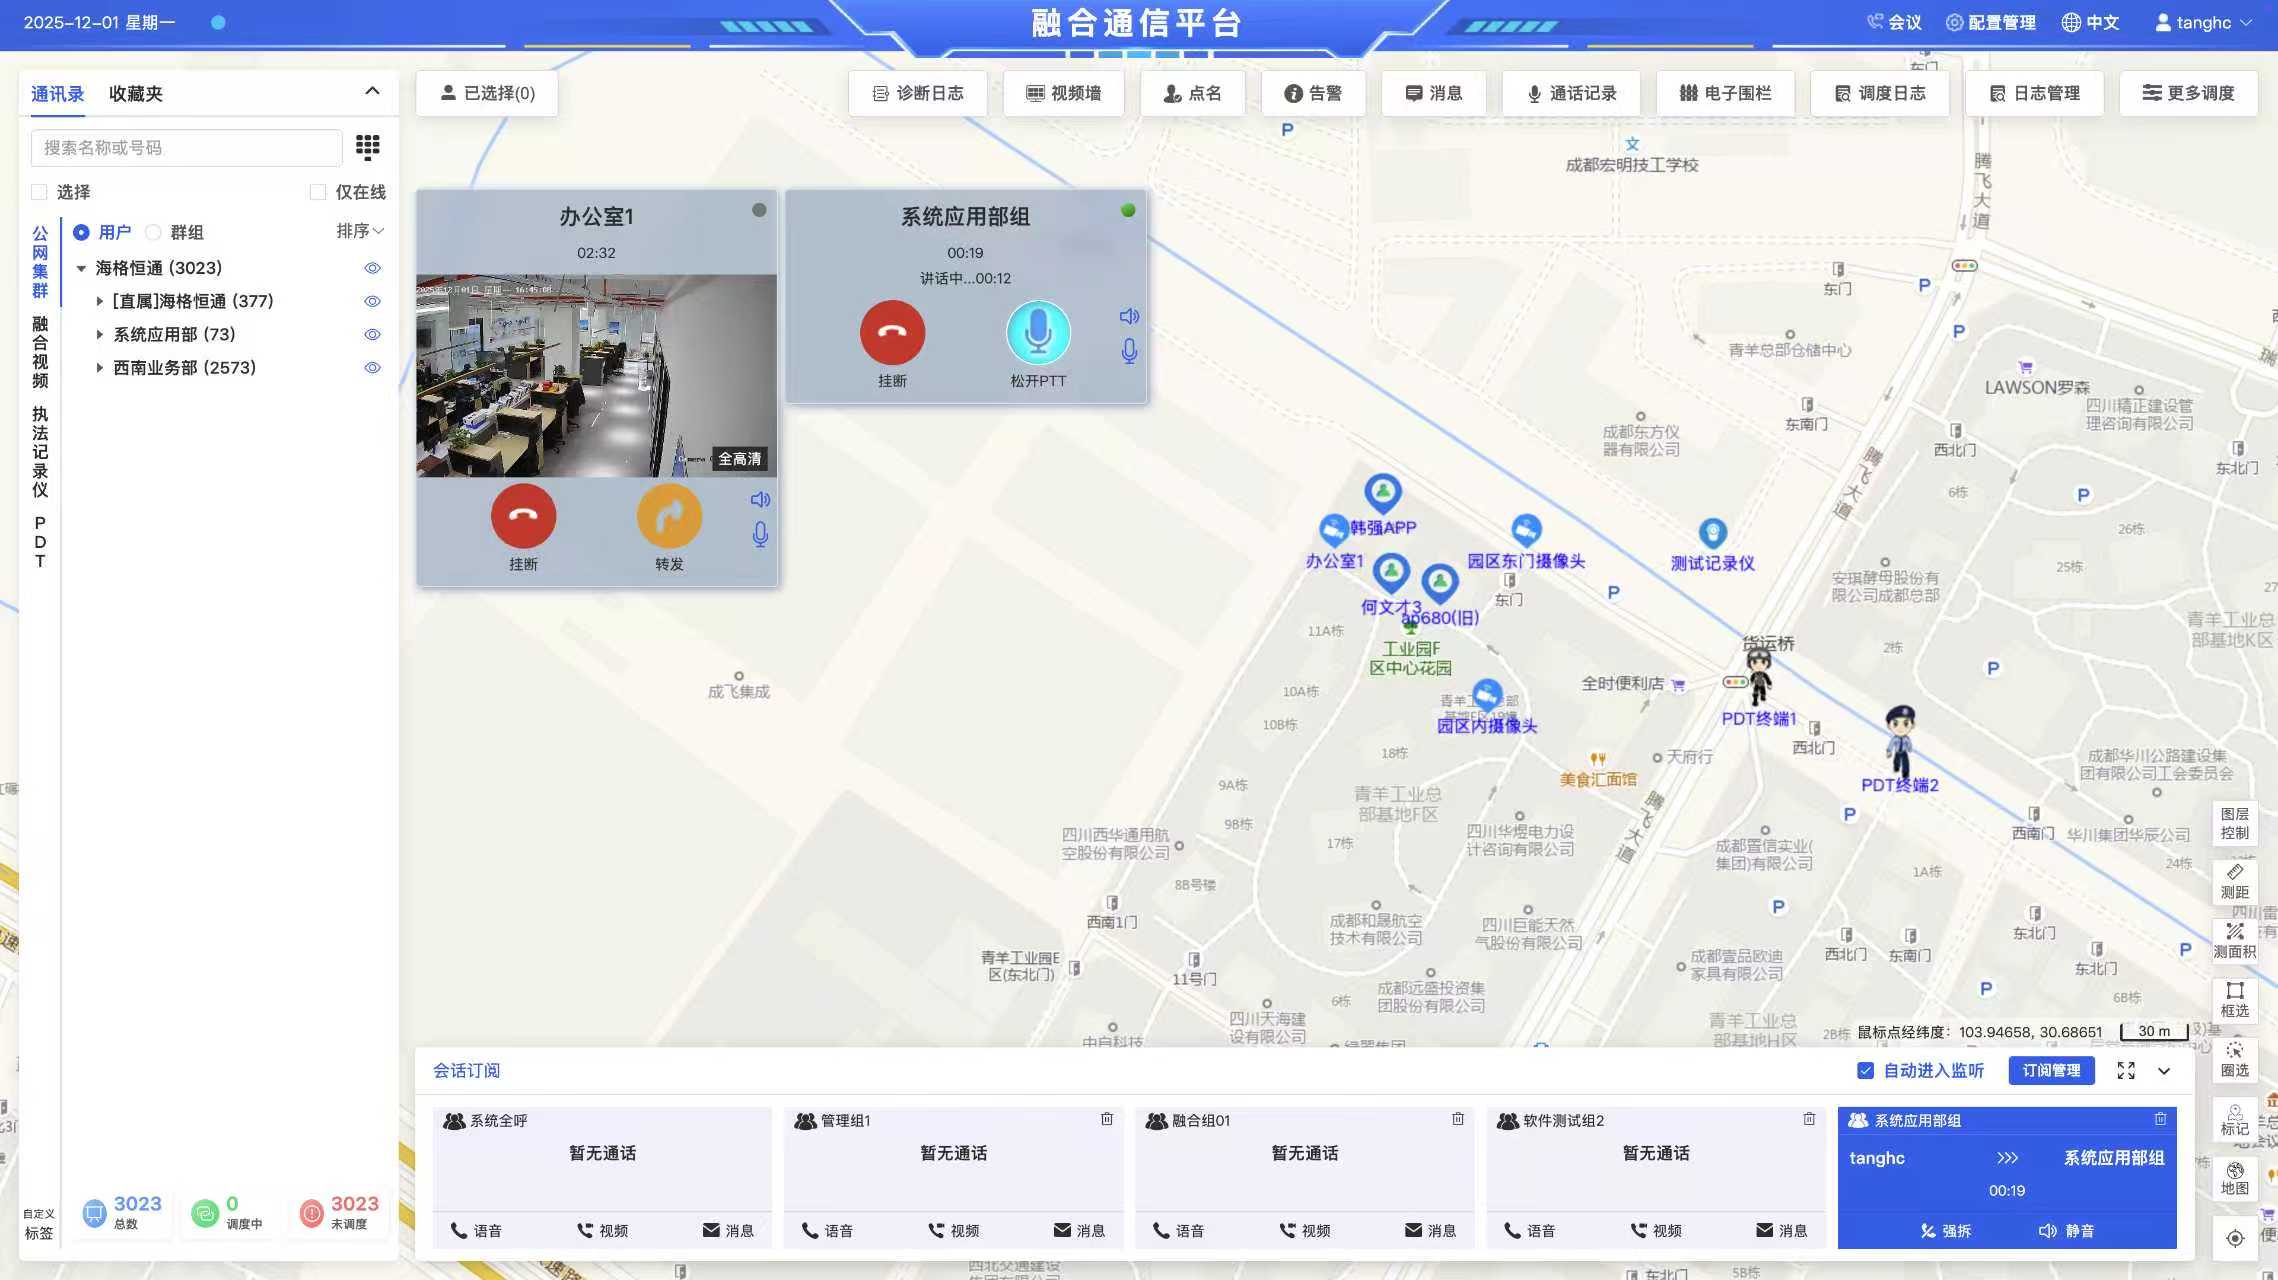Open the tanghc user dropdown menu
Viewport: 2278px width, 1280px height.
coord(2203,22)
